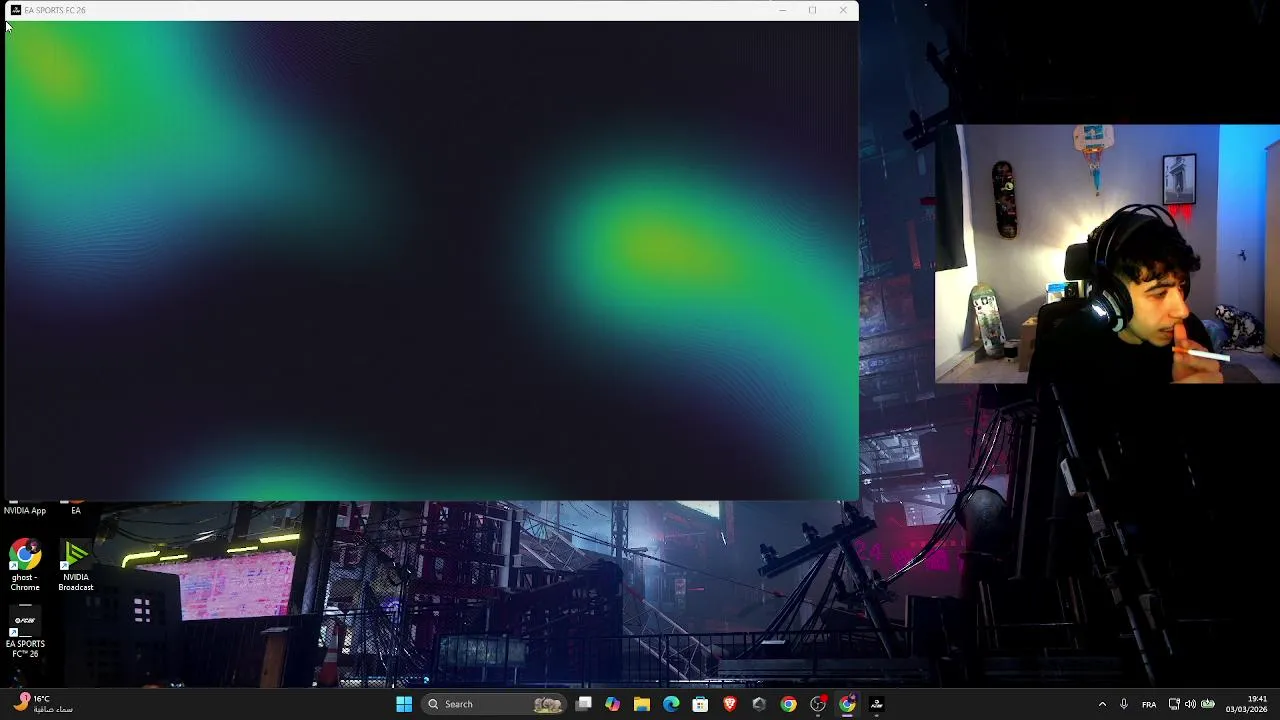Click the EA SPORTS FC 26 title bar icon
This screenshot has width=1280, height=720.
coord(15,10)
